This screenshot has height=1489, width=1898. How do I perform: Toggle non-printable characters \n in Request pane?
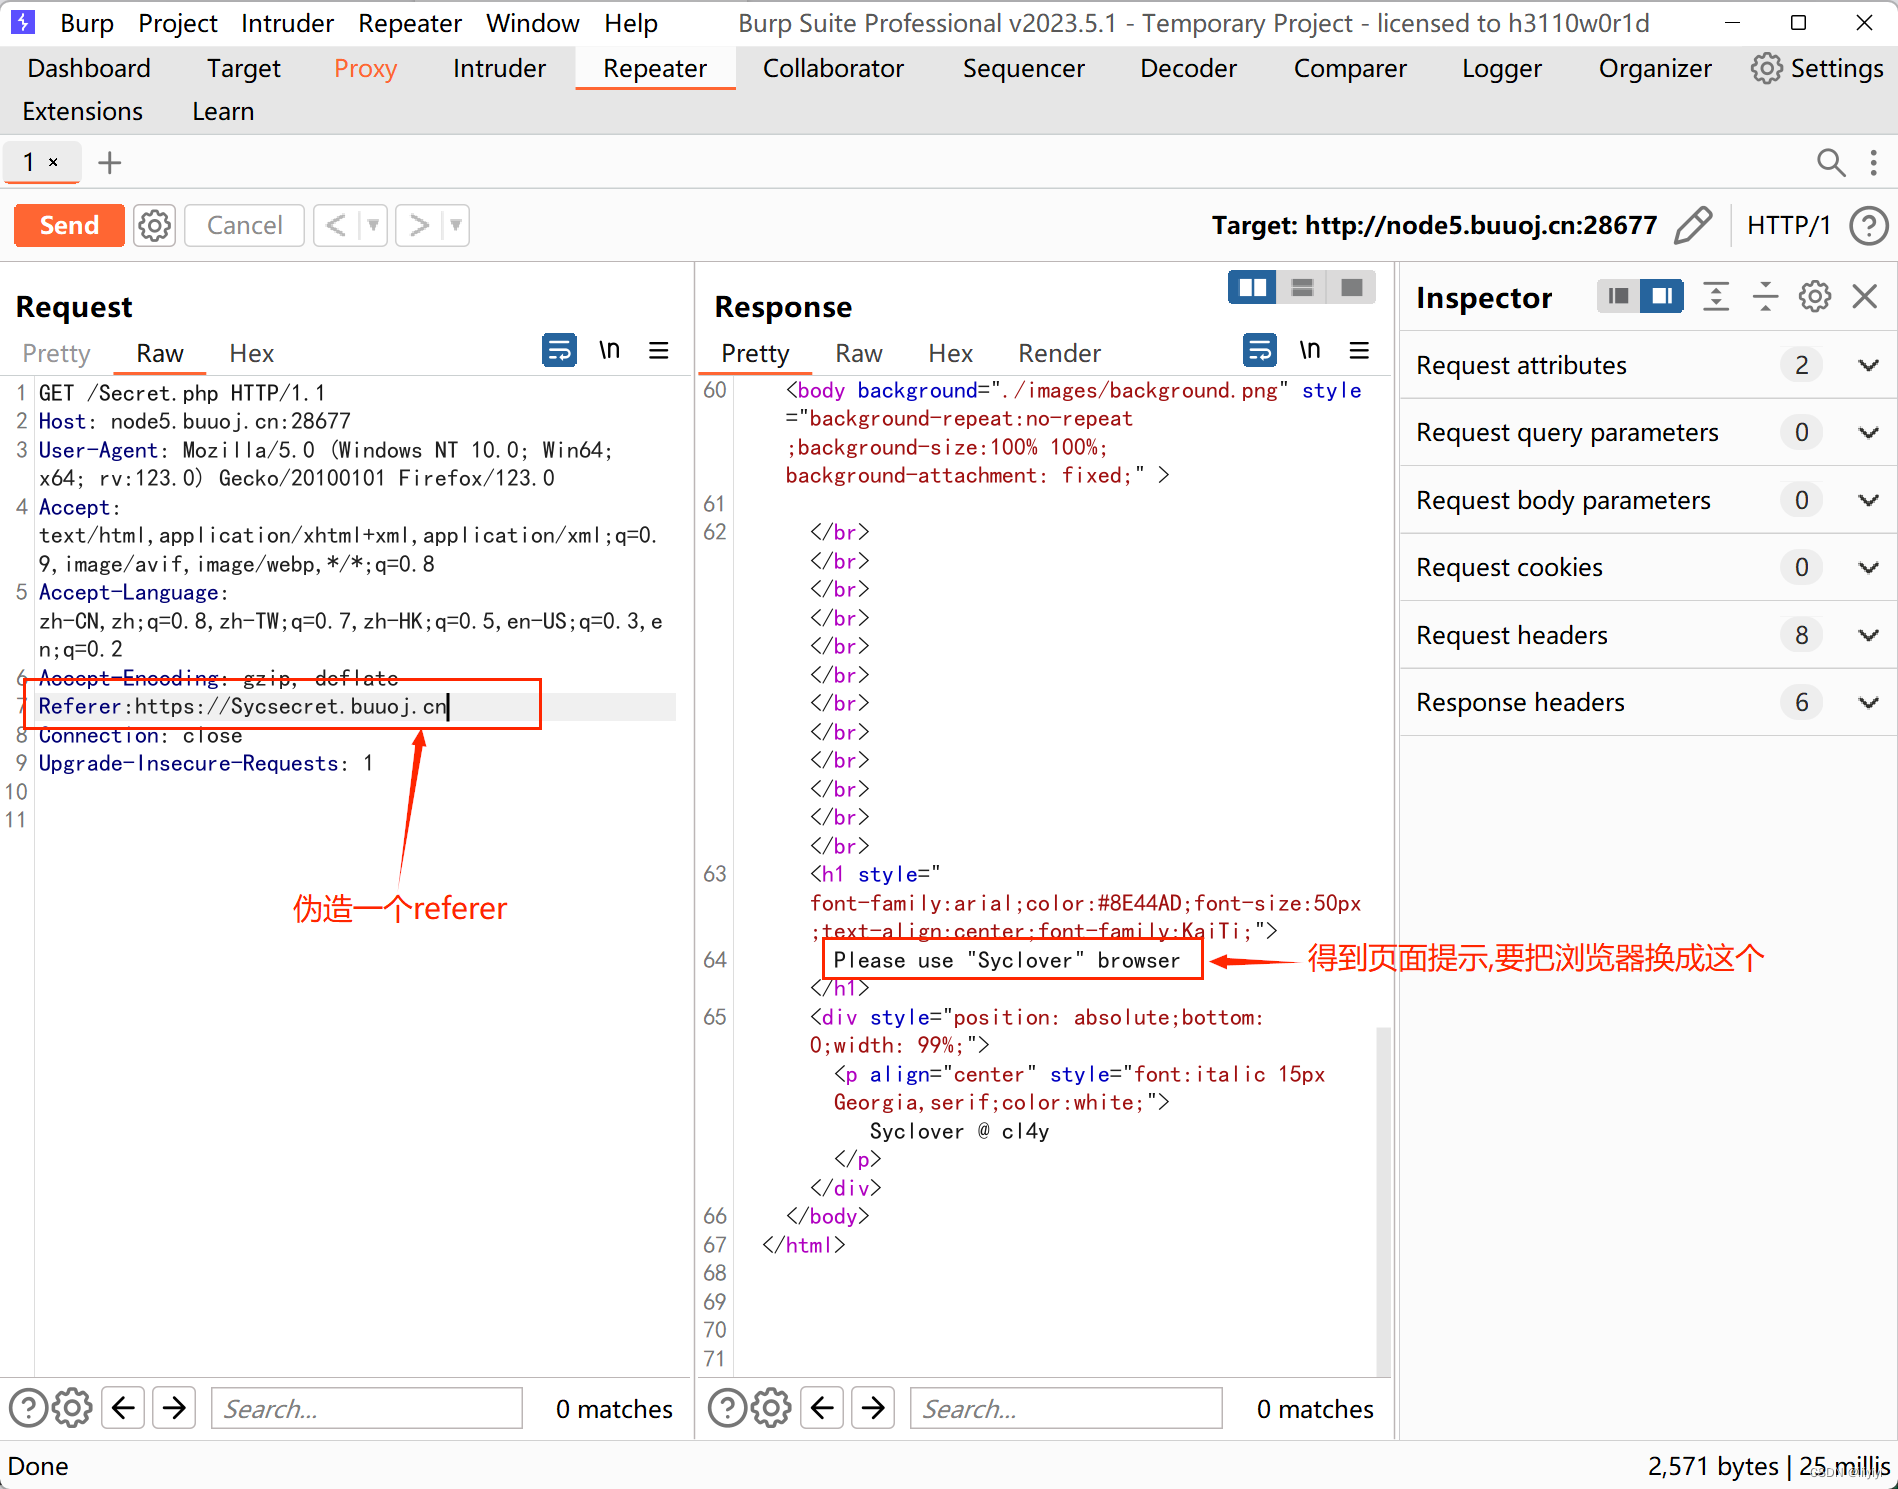(x=609, y=350)
